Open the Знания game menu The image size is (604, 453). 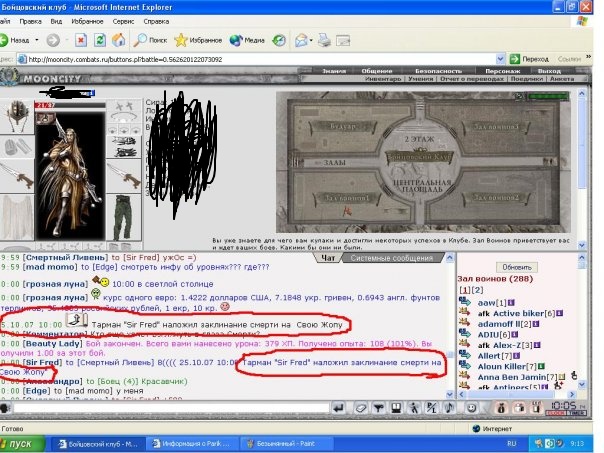point(334,71)
